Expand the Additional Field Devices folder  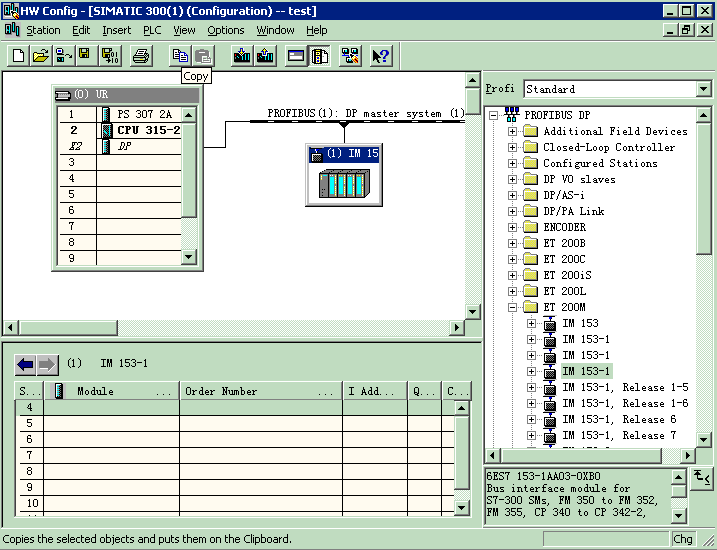[x=513, y=132]
